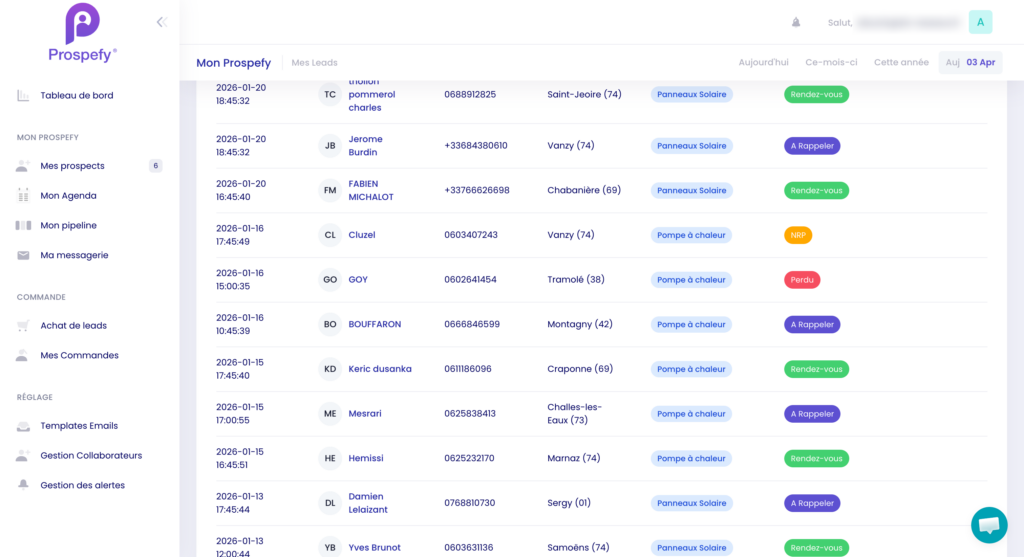Open Mes prospects in the sidebar
This screenshot has height=557, width=1024.
coord(72,166)
